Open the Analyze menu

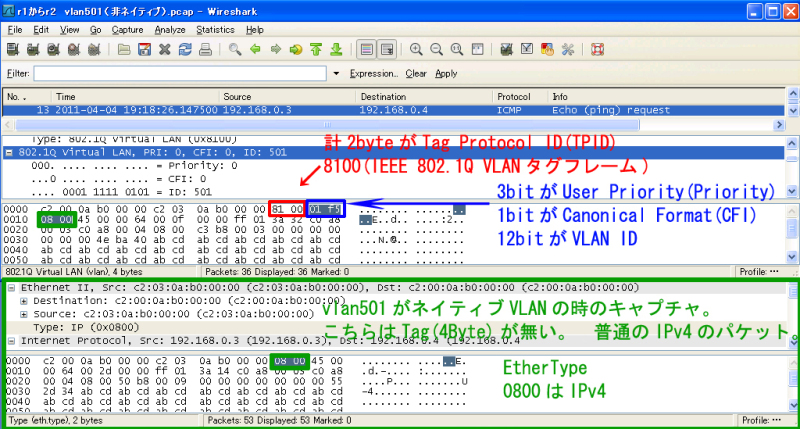point(170,30)
